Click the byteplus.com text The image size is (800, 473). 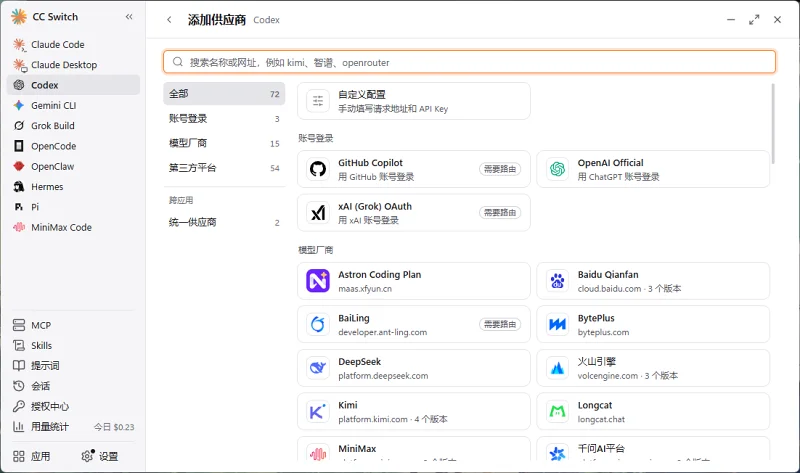coord(603,332)
